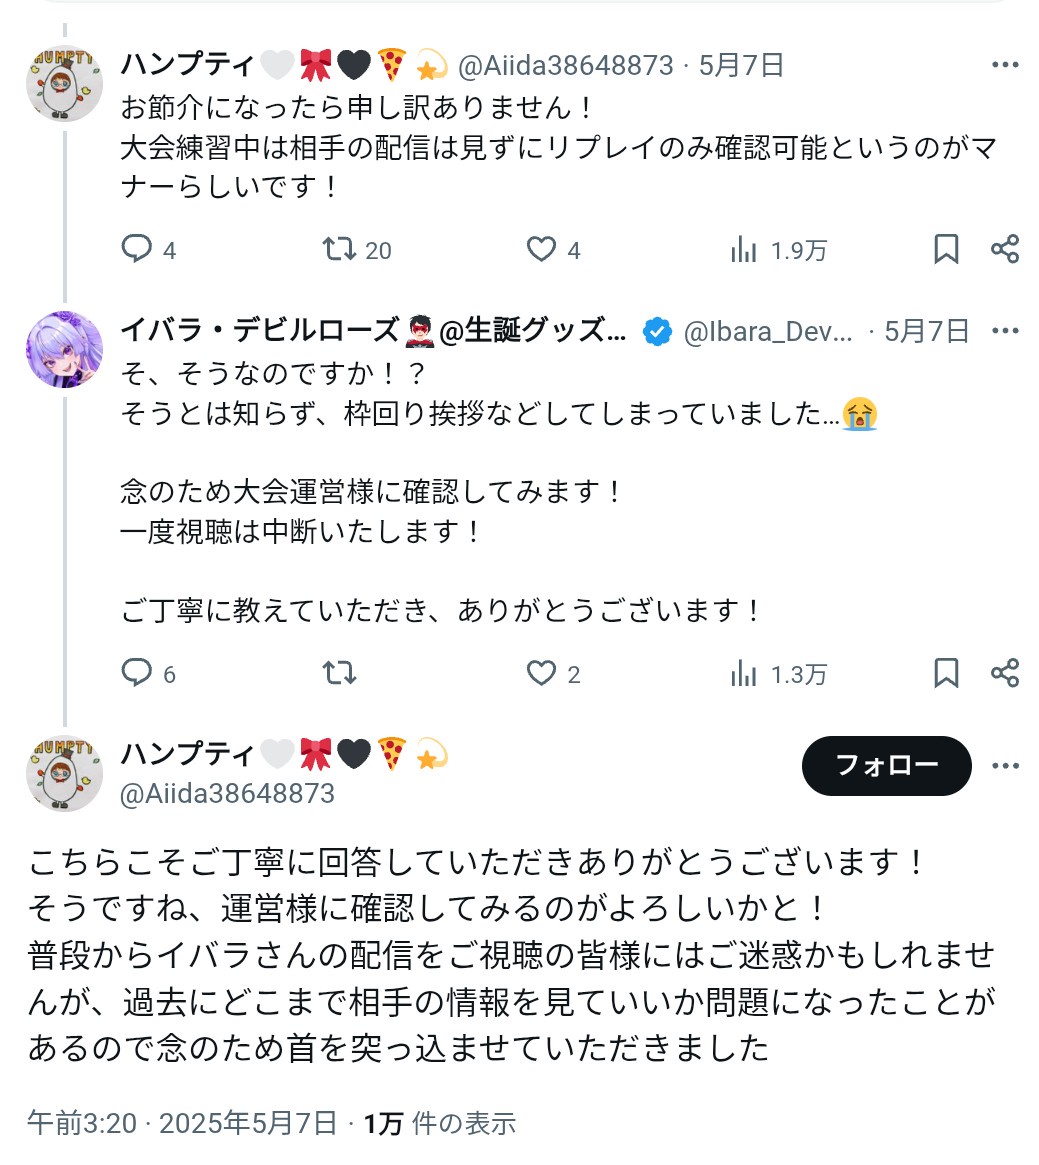The height and width of the screenshot is (1165, 1039).
Task: Open @Ibara_Dev... profile handle link
Action: point(768,331)
